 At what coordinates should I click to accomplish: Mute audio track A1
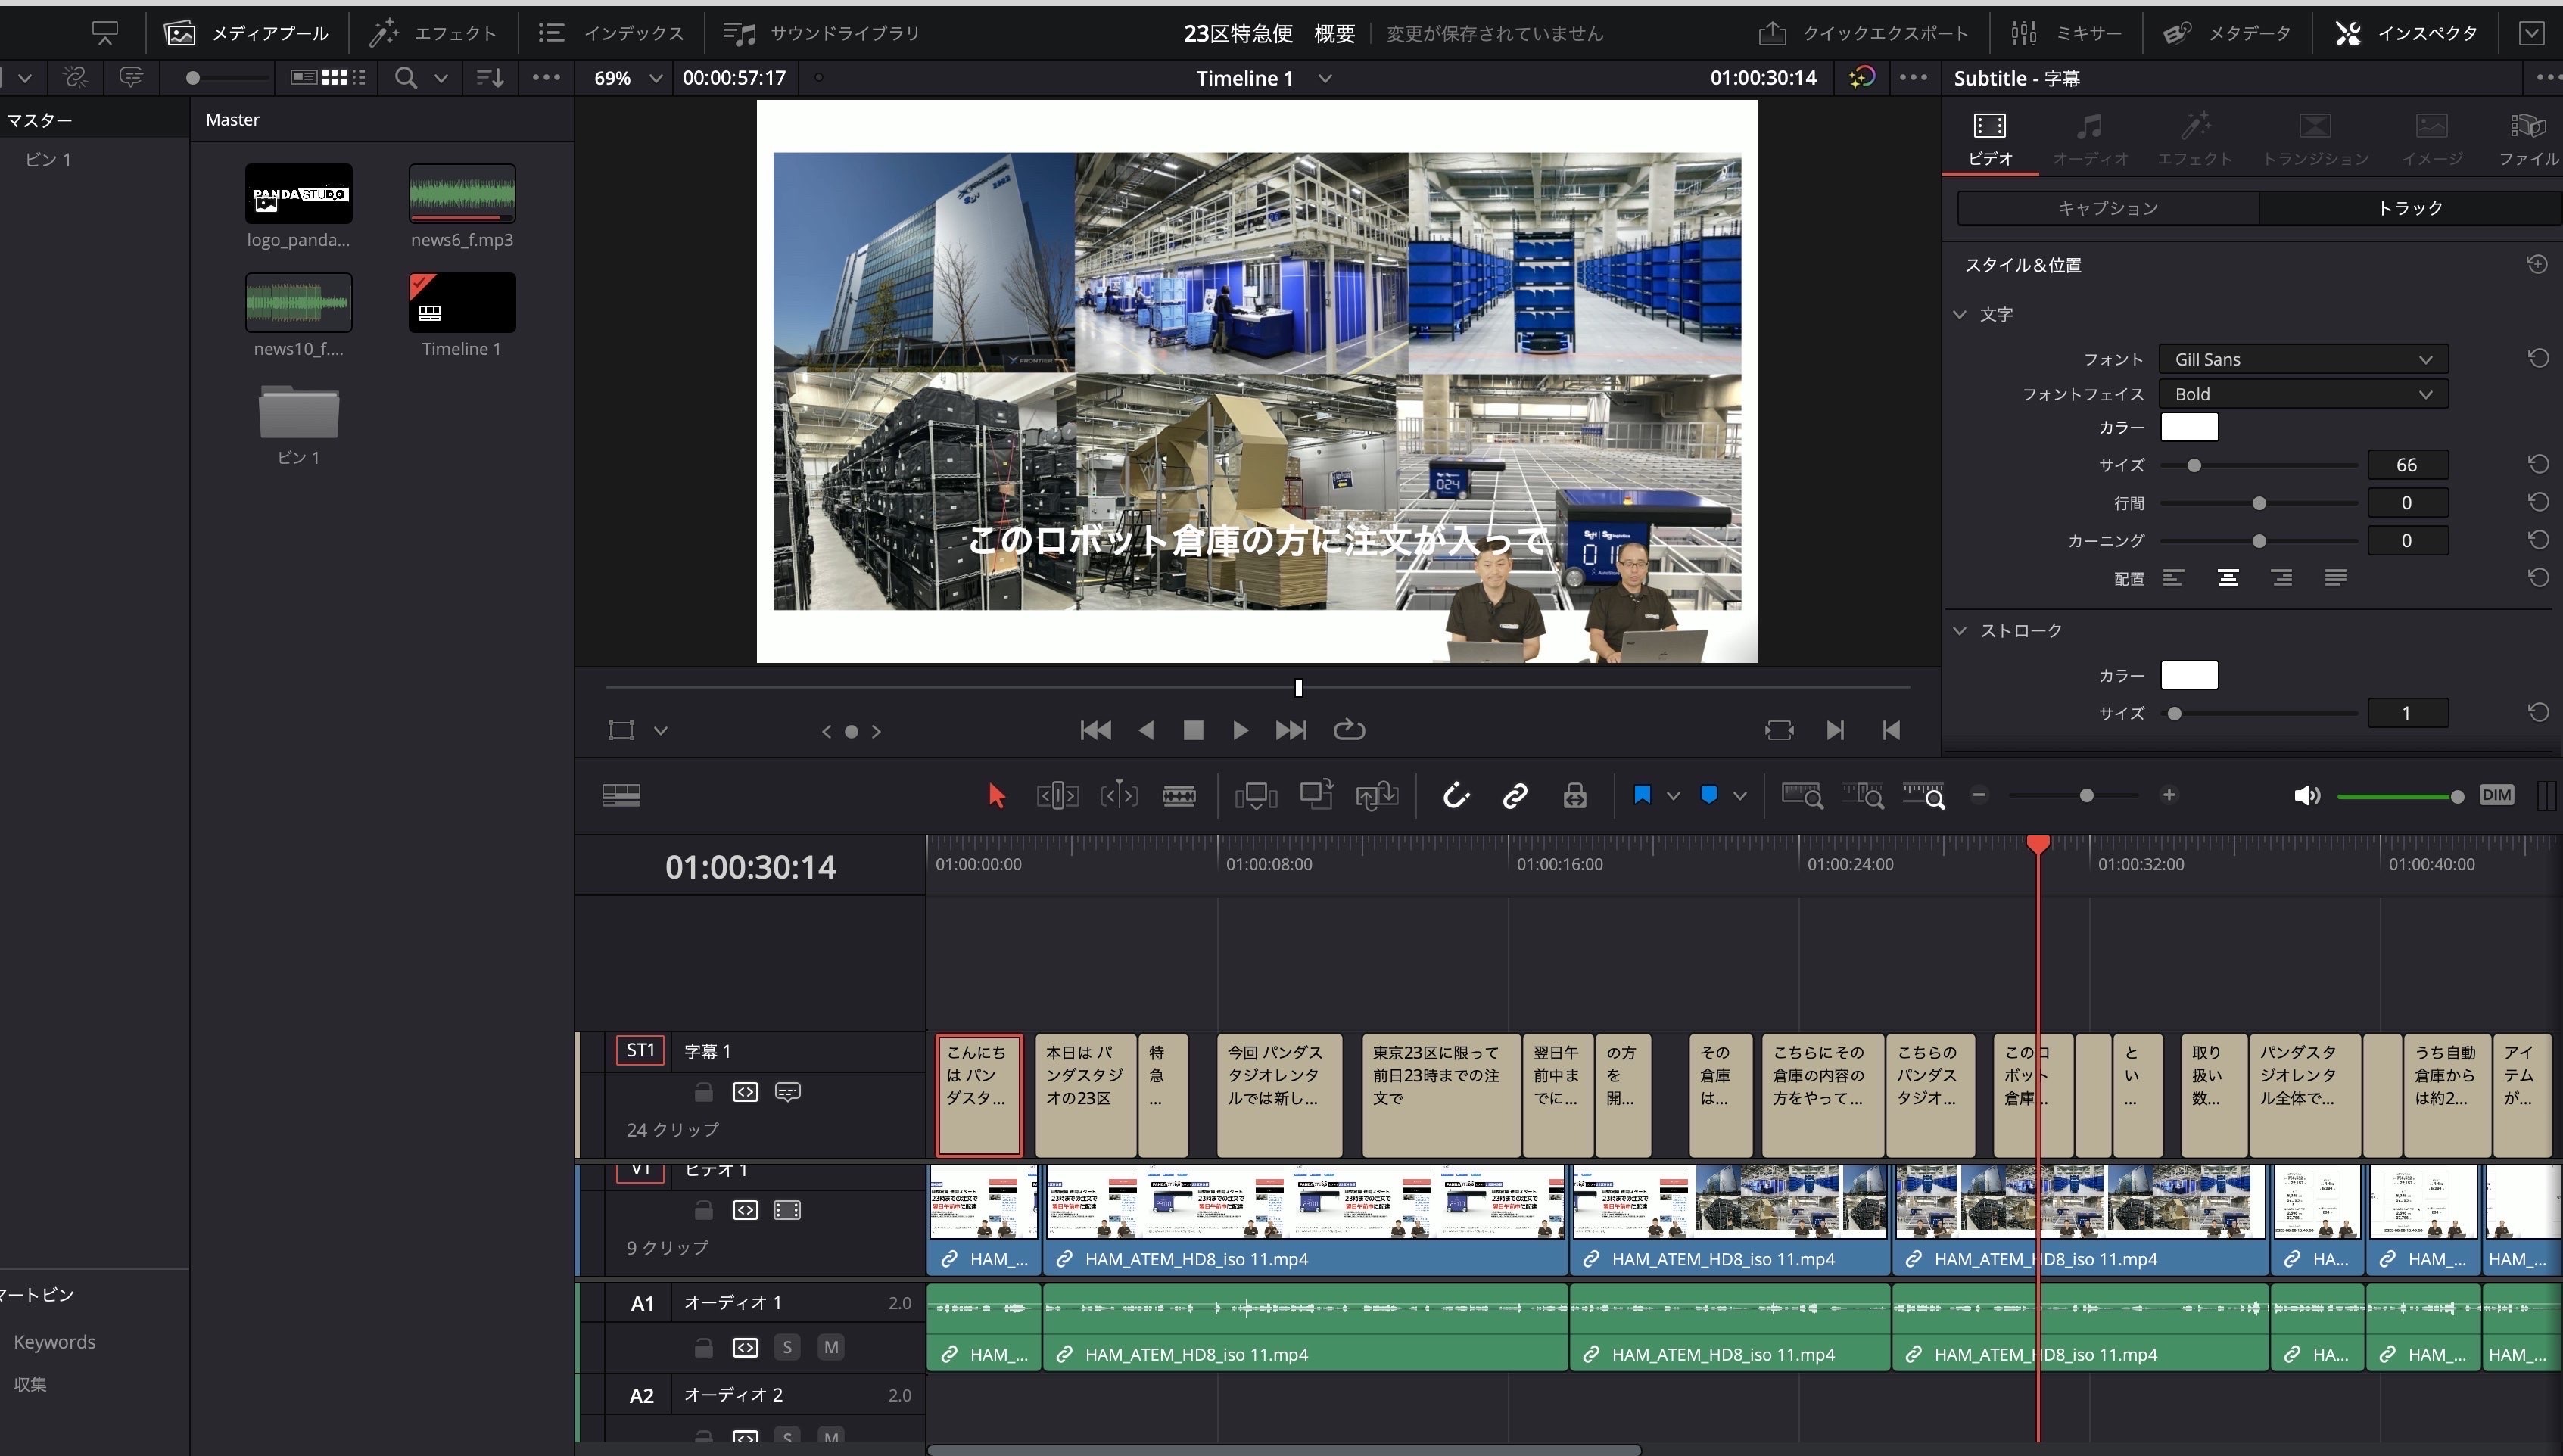[x=830, y=1347]
